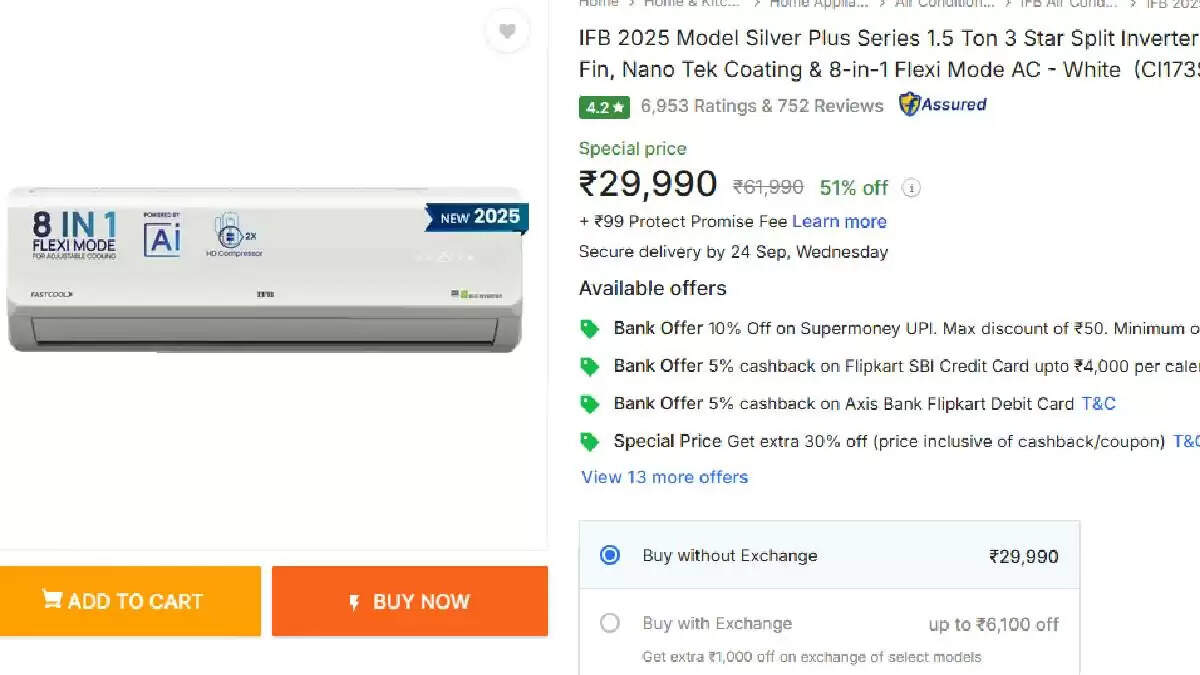The height and width of the screenshot is (675, 1200).
Task: Click the BUY NOW button
Action: 410,601
